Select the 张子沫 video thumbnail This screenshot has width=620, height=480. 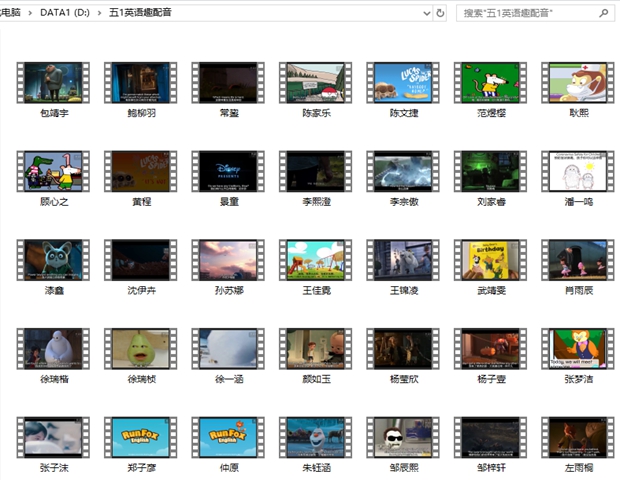[x=53, y=437]
